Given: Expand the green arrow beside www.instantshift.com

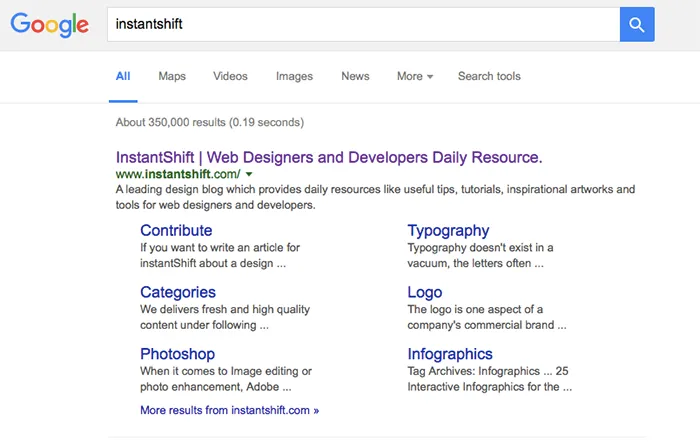Looking at the screenshot, I should (x=249, y=174).
